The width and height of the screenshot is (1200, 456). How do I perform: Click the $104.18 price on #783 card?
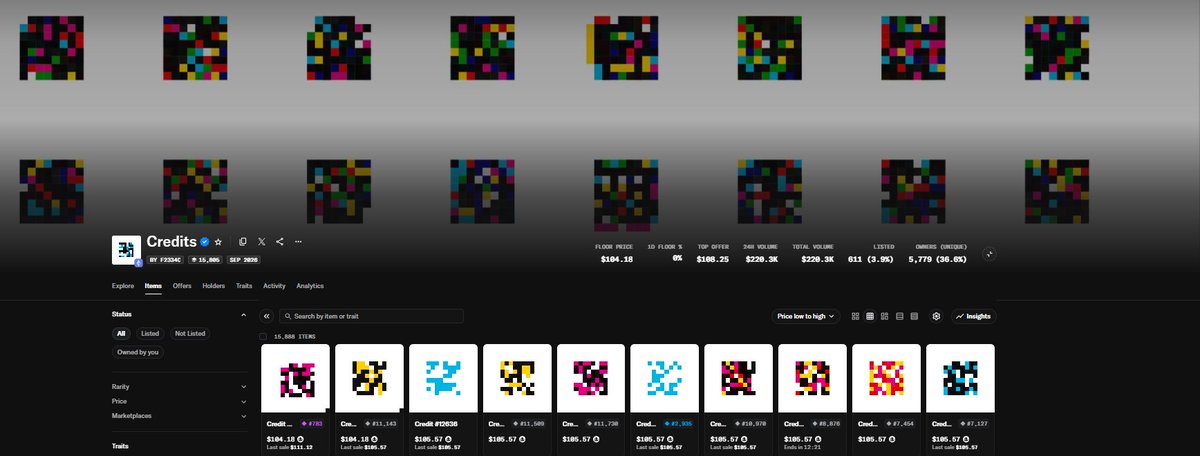[x=279, y=439]
